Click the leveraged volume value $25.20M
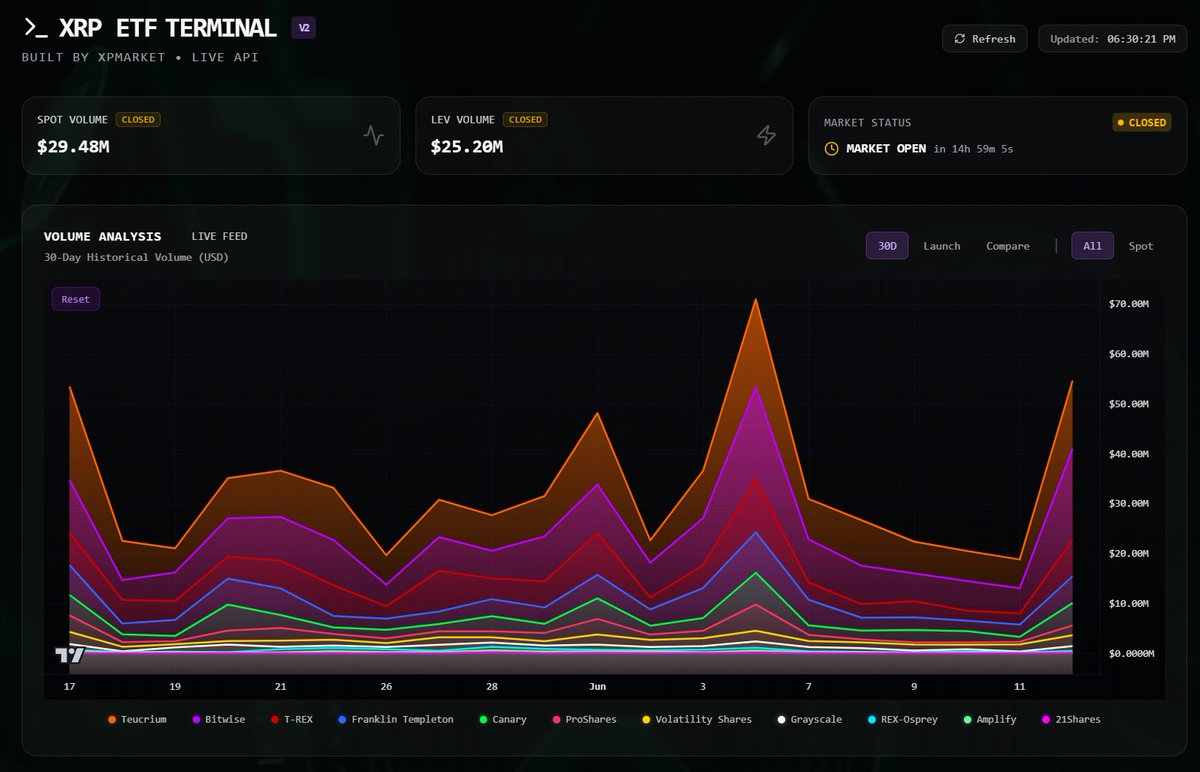This screenshot has height=772, width=1200. tap(467, 147)
